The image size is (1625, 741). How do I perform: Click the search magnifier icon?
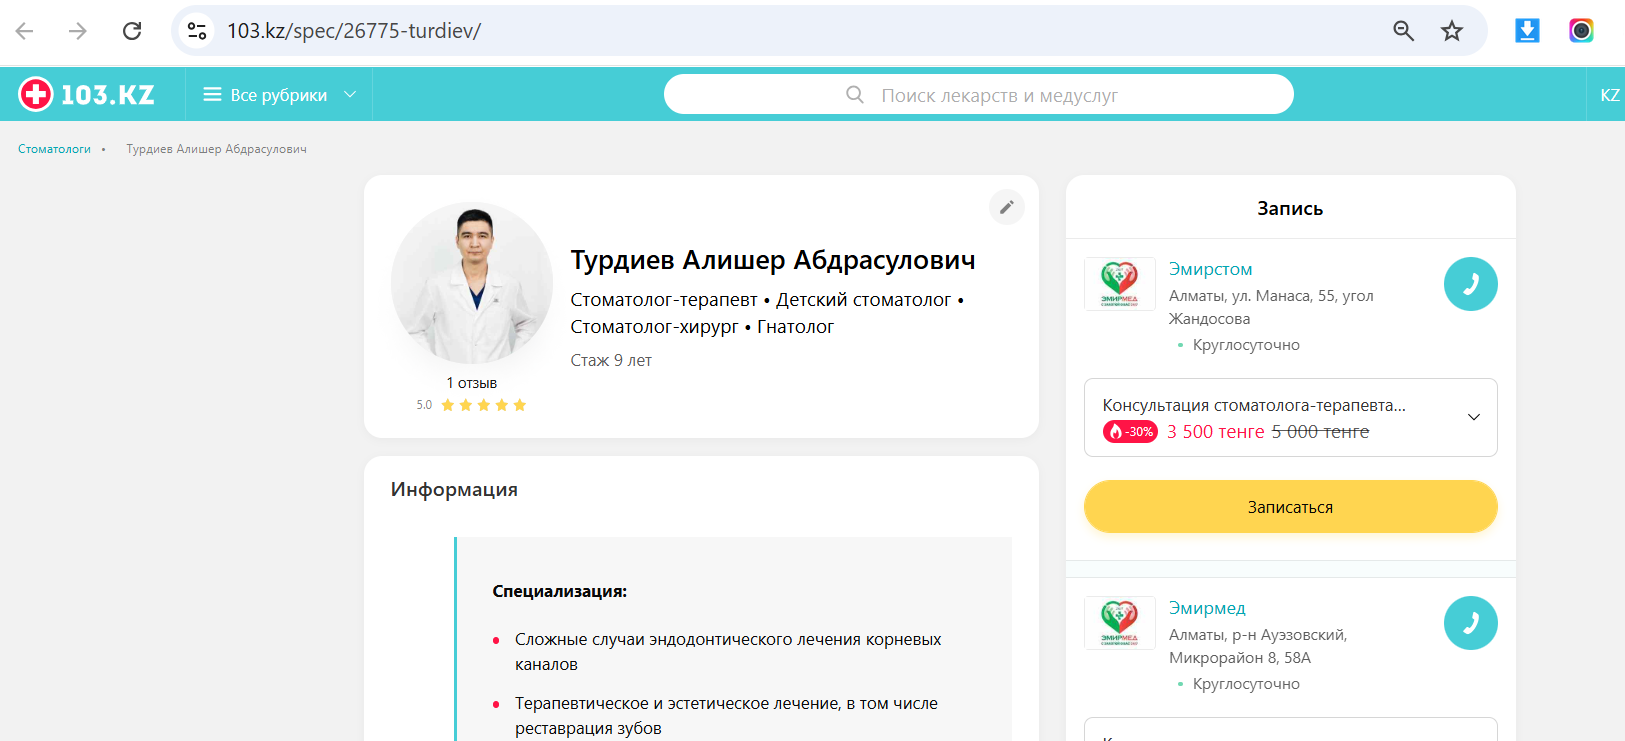tap(855, 95)
